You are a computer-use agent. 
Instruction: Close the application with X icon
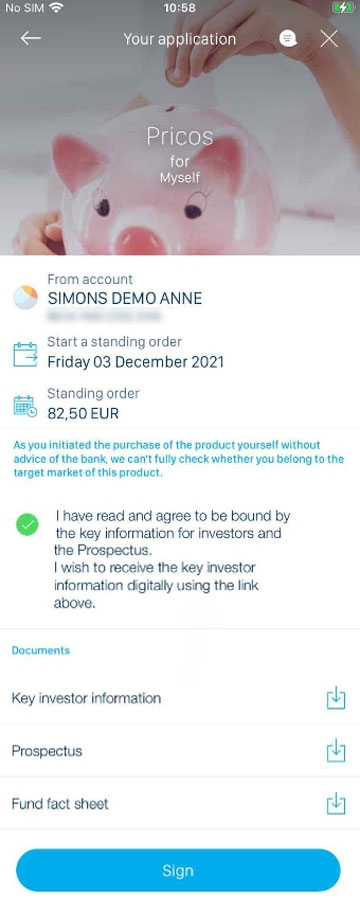[x=329, y=38]
